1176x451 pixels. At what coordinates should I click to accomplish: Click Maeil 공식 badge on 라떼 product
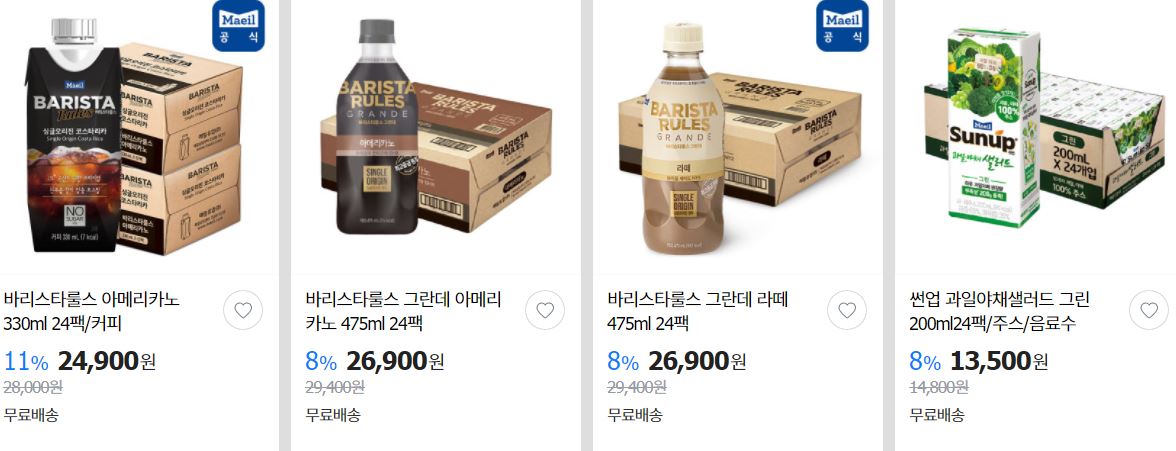pyautogui.click(x=842, y=26)
